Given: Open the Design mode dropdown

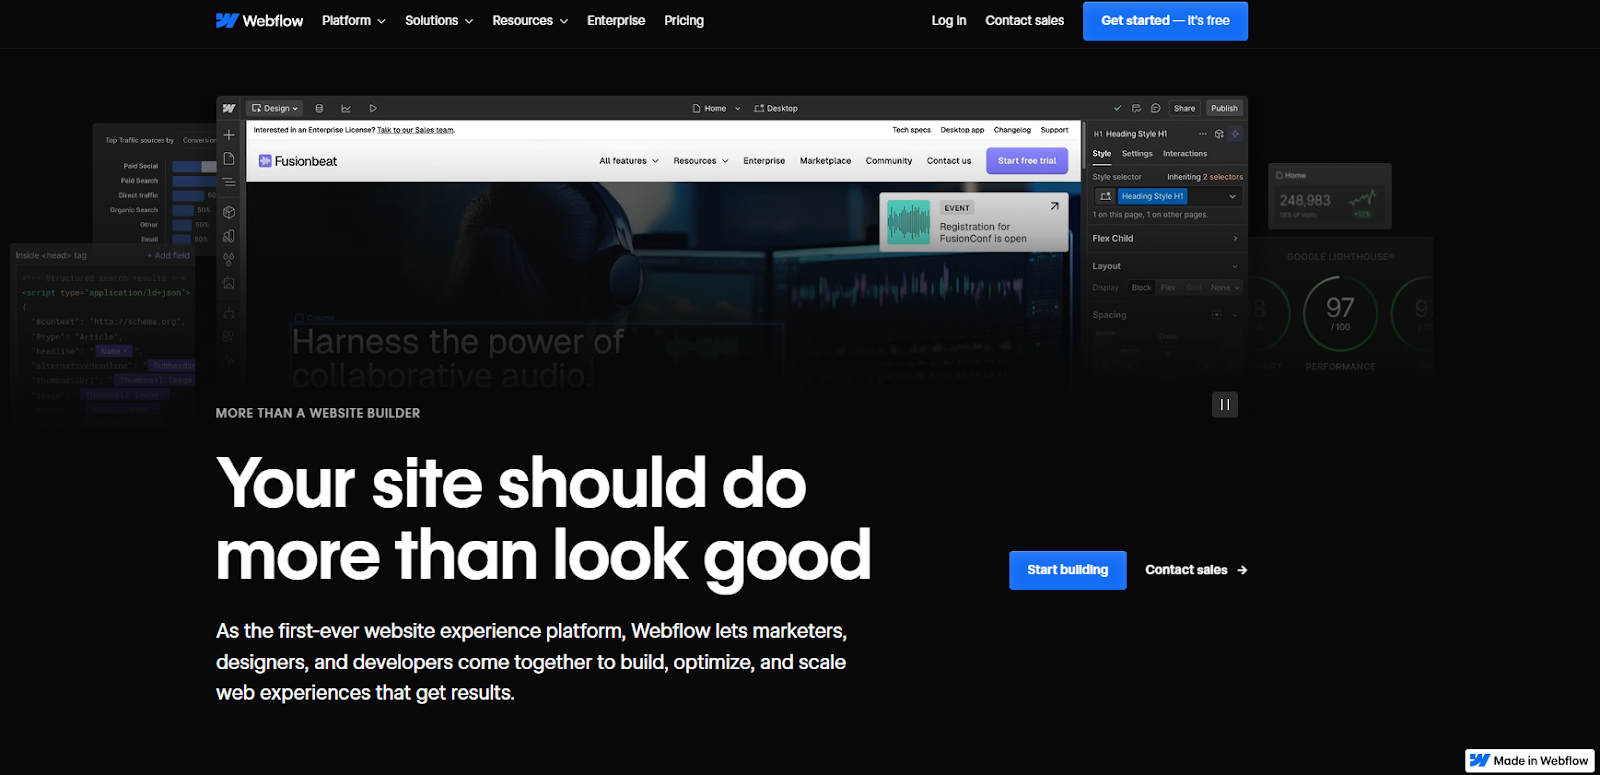Looking at the screenshot, I should pos(275,108).
